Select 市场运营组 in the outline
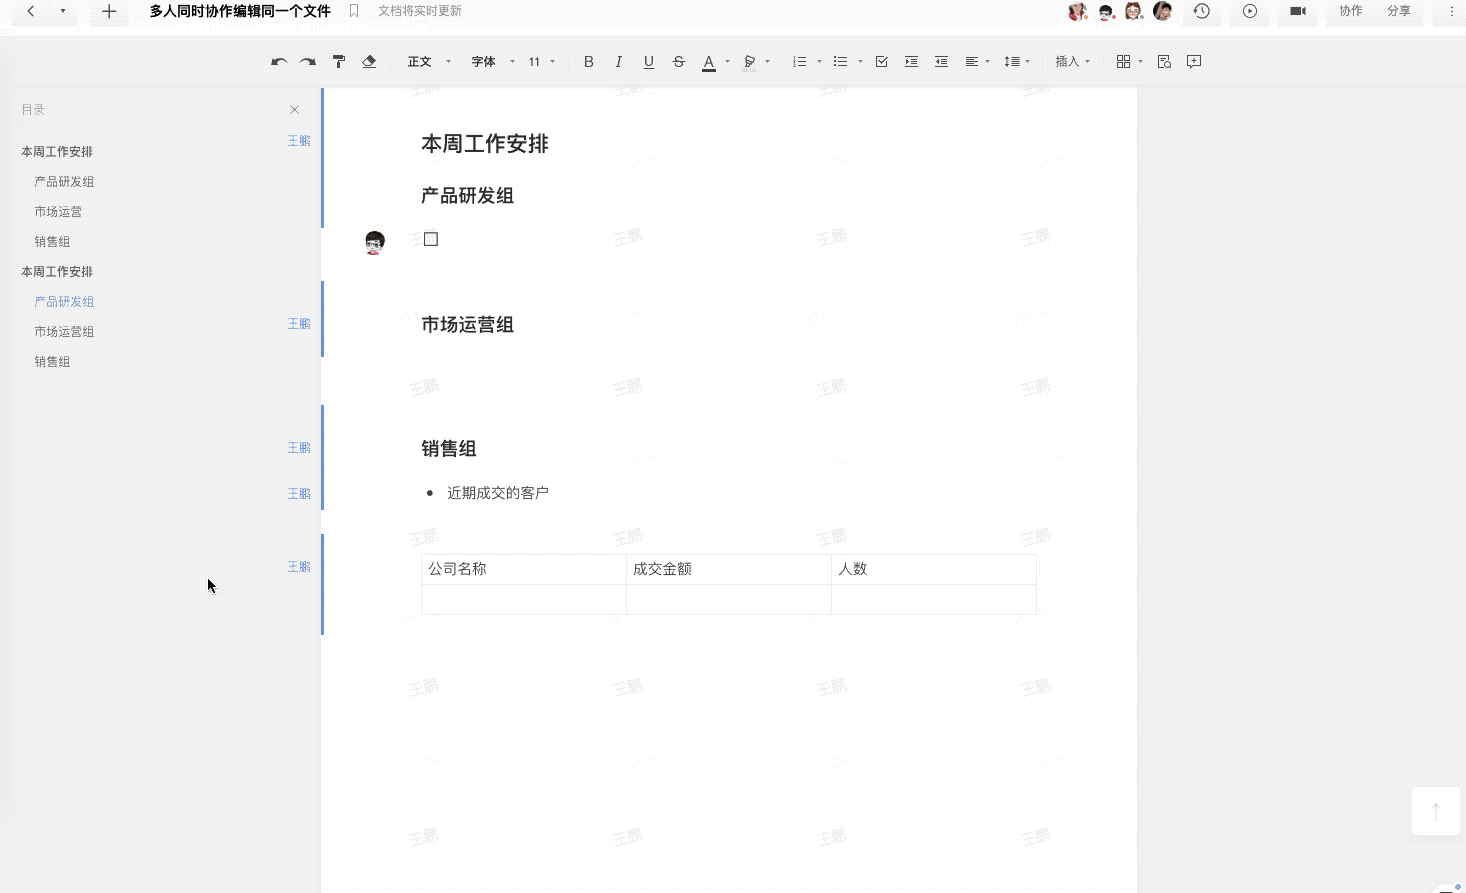The height and width of the screenshot is (893, 1466). click(64, 332)
